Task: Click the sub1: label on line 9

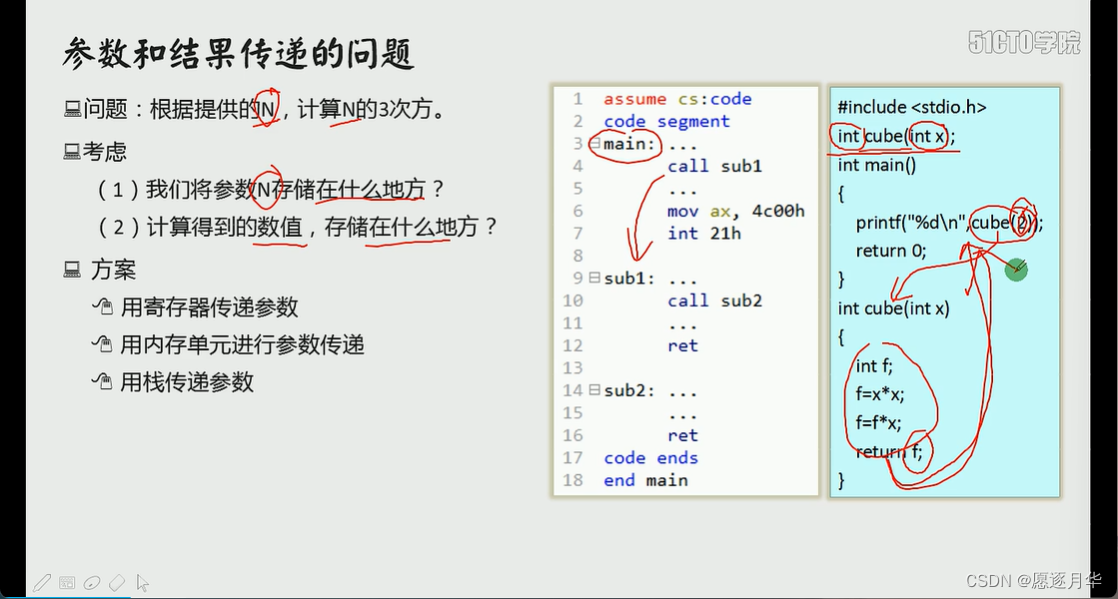Action: (630, 278)
